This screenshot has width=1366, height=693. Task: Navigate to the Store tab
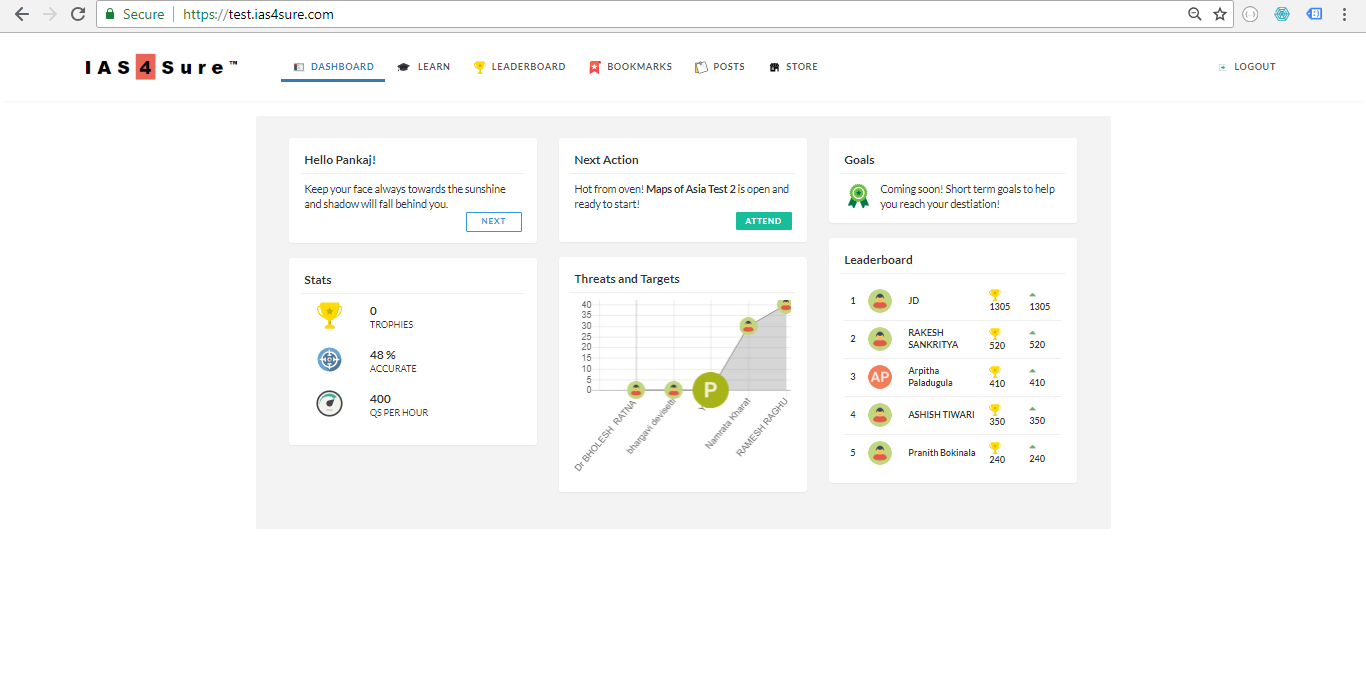click(x=794, y=67)
